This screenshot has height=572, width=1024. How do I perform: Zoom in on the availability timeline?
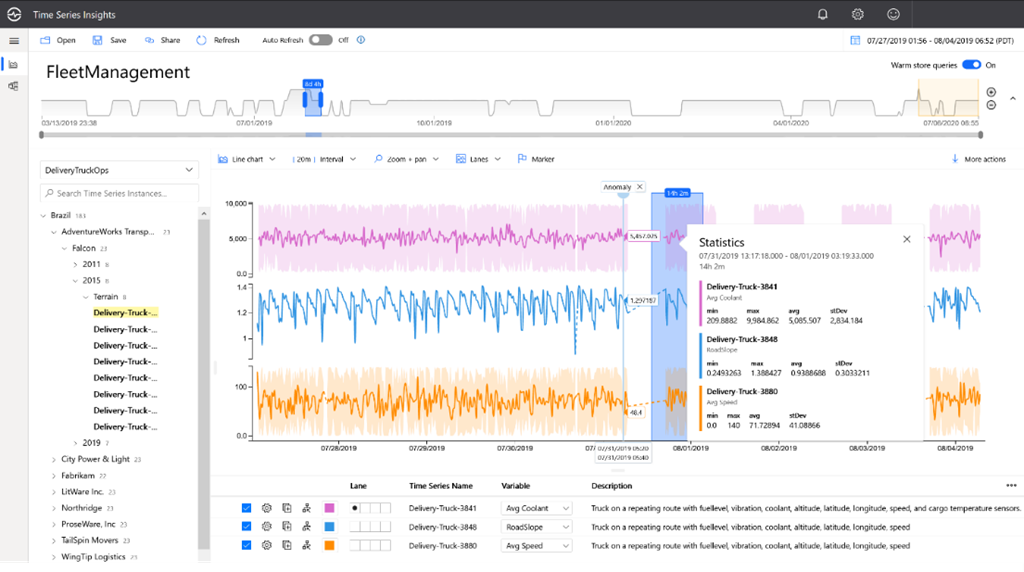991,92
